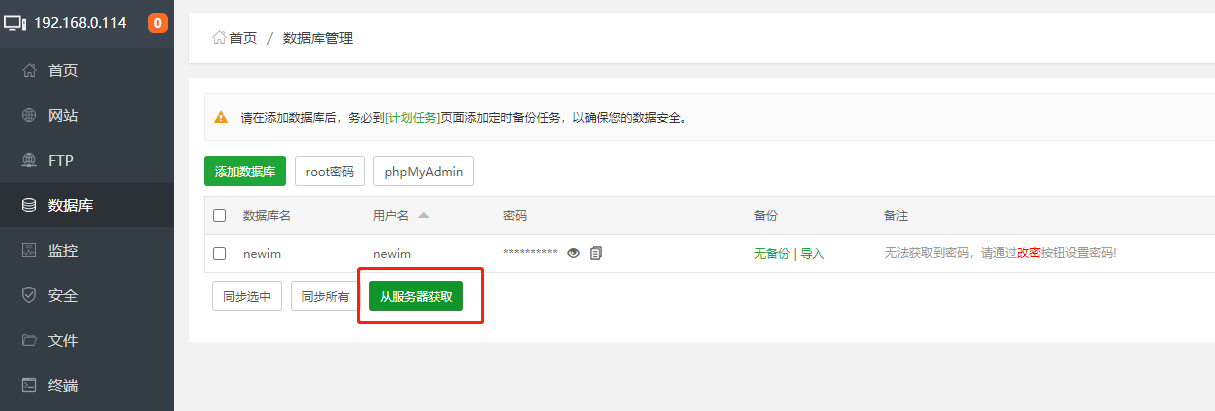
Task: Open the 文件 folder icon
Action: click(x=29, y=340)
